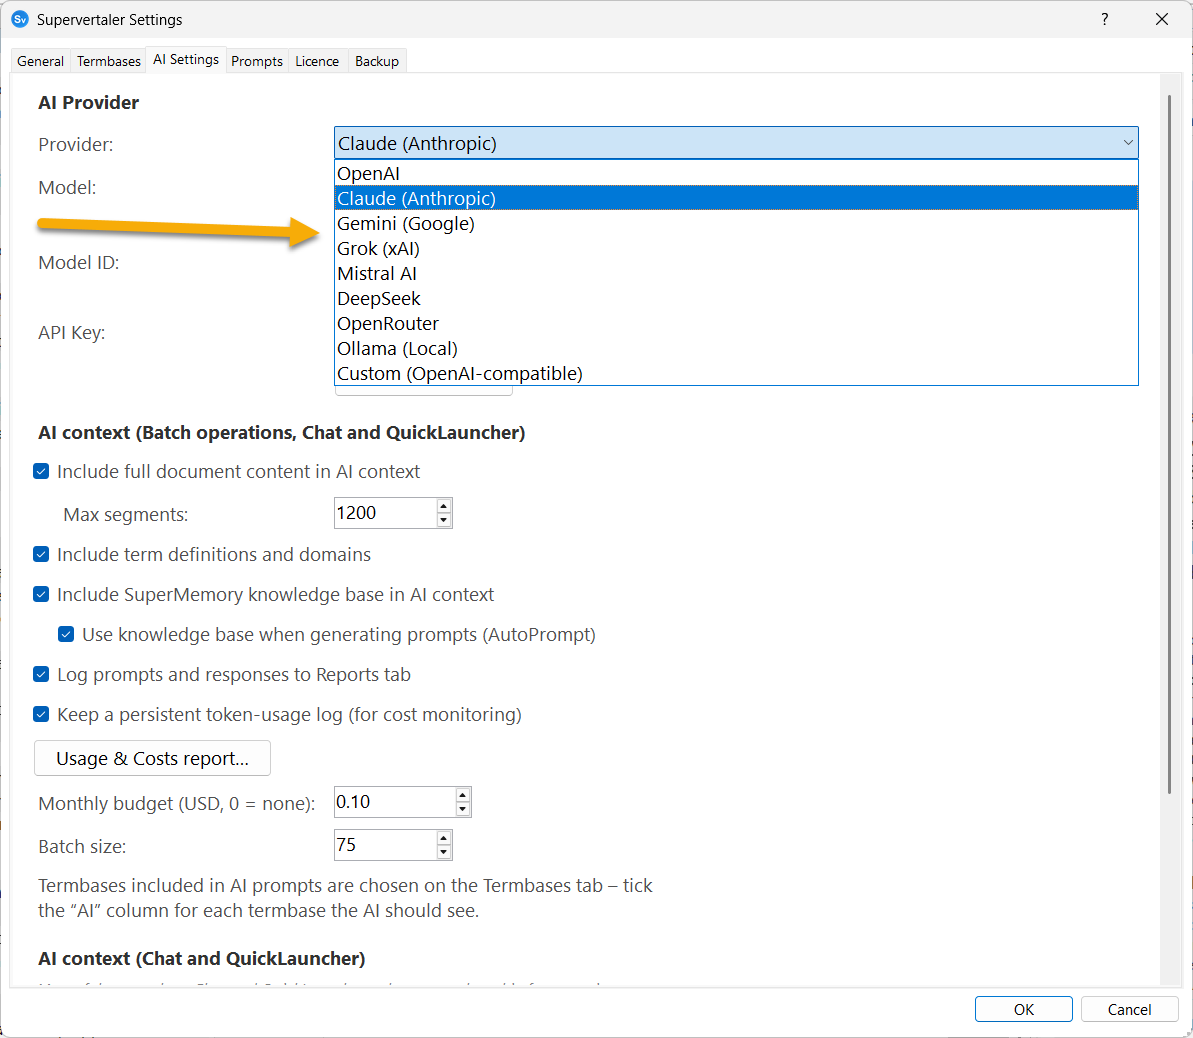The width and height of the screenshot is (1193, 1038).
Task: Select Mistral AI provider option
Action: pyautogui.click(x=736, y=274)
